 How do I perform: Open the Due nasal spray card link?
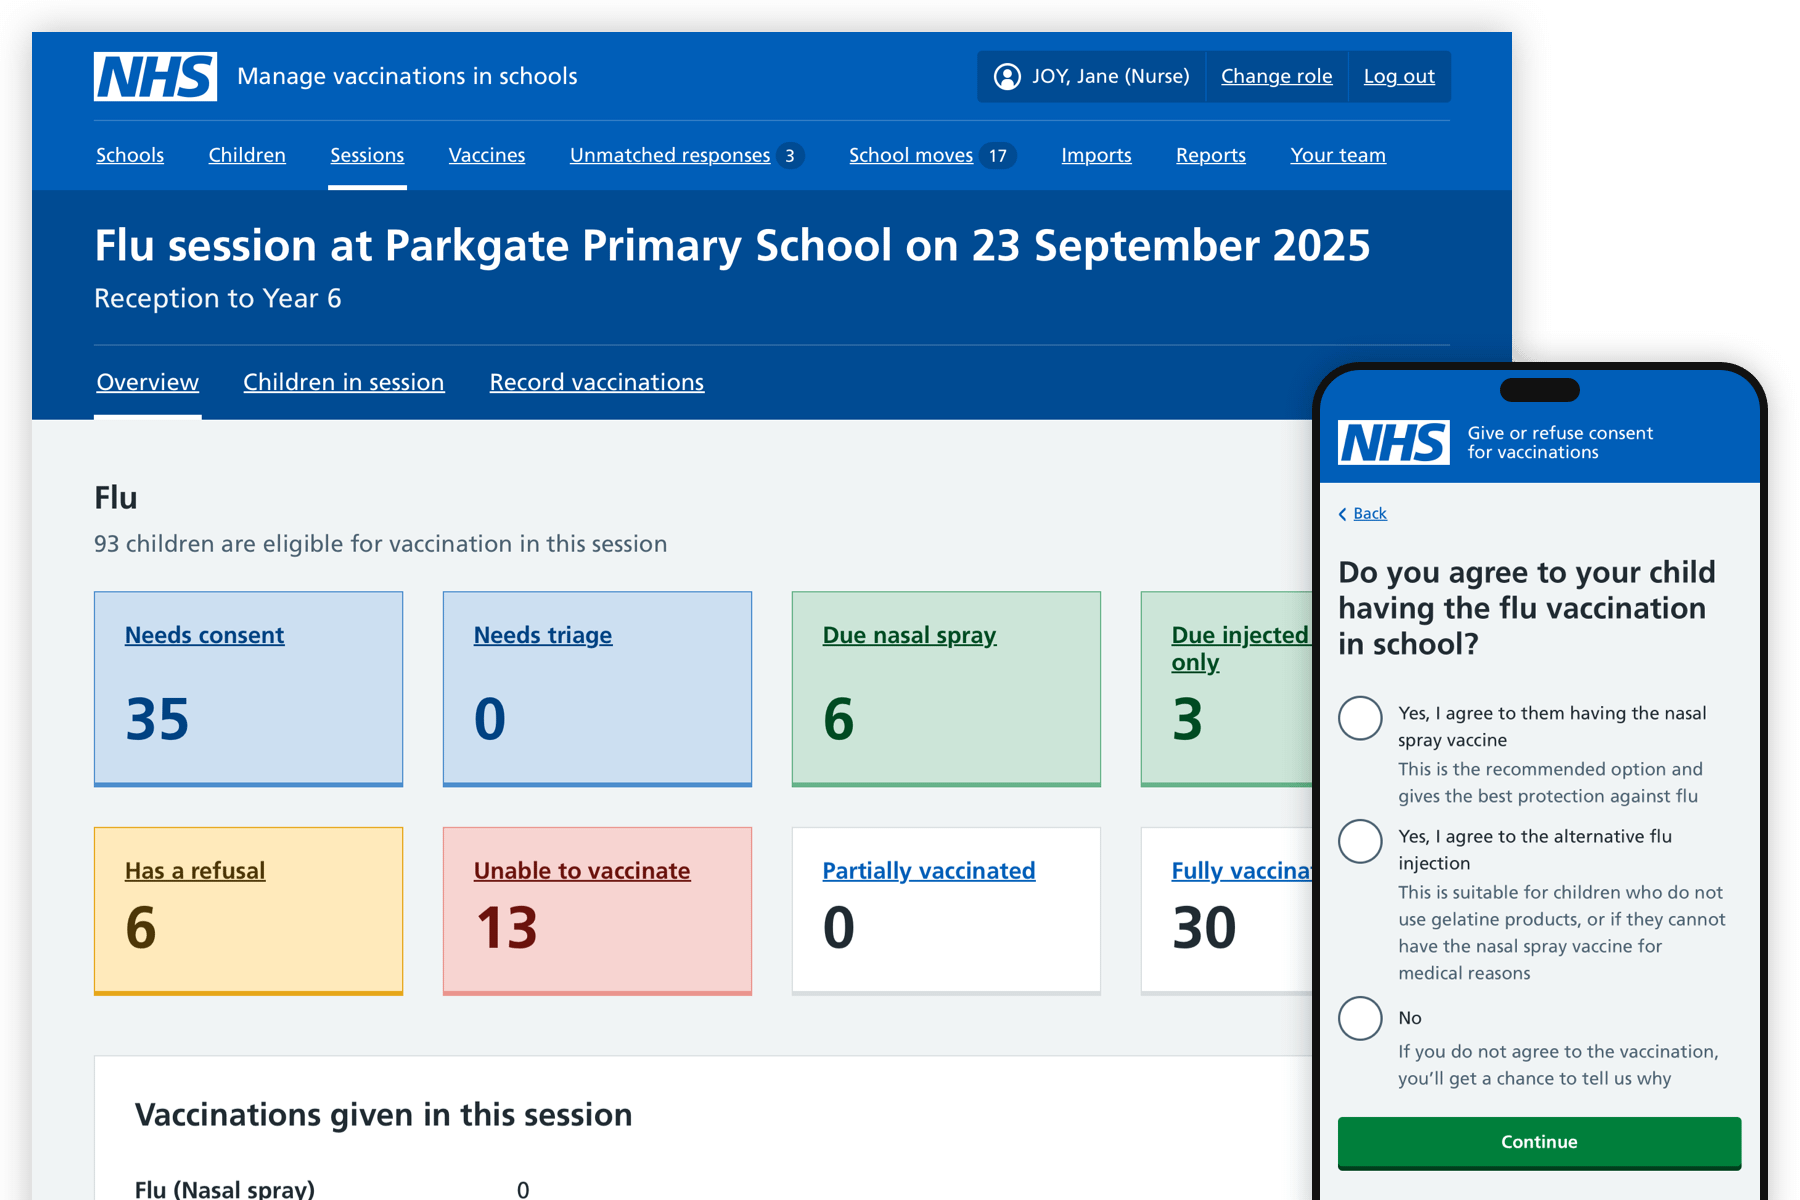point(910,635)
